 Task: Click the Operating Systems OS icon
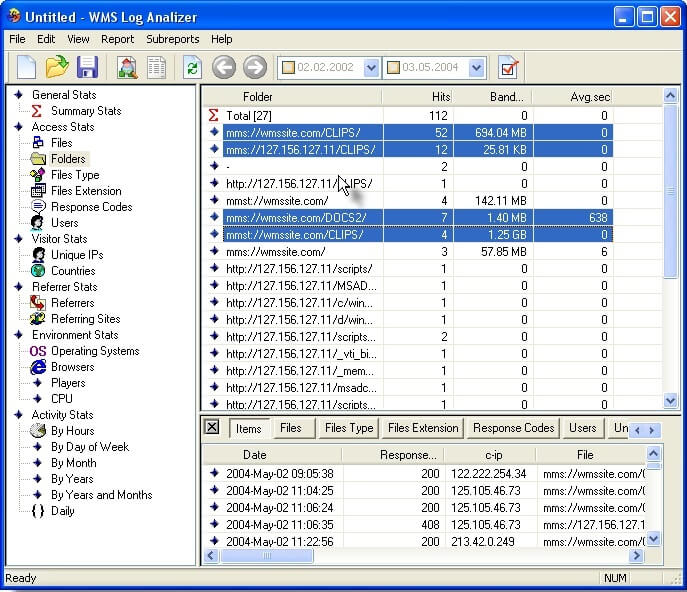click(x=38, y=351)
